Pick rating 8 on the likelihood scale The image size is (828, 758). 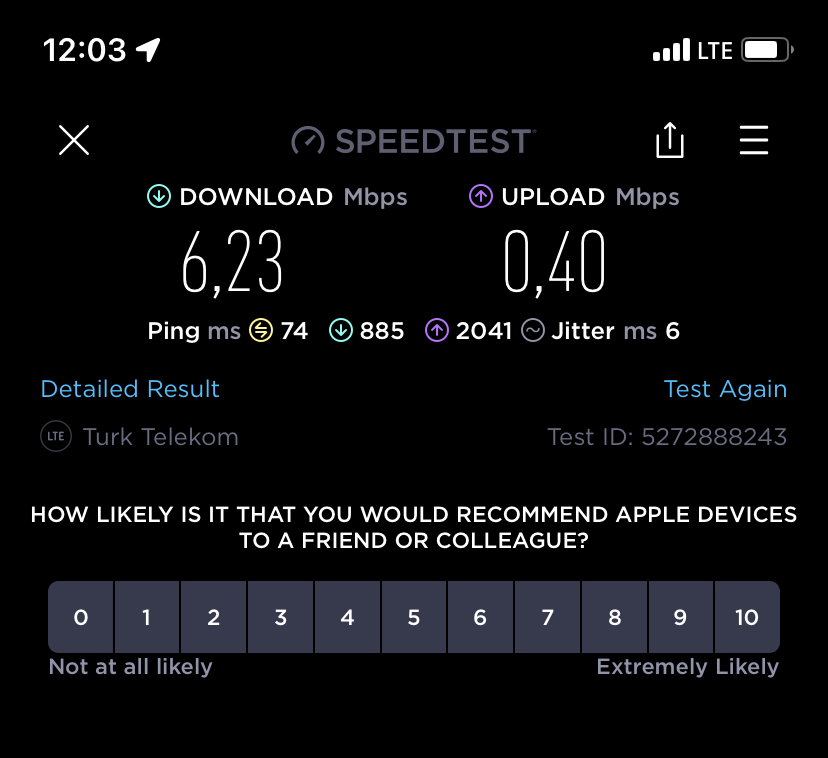coord(615,617)
